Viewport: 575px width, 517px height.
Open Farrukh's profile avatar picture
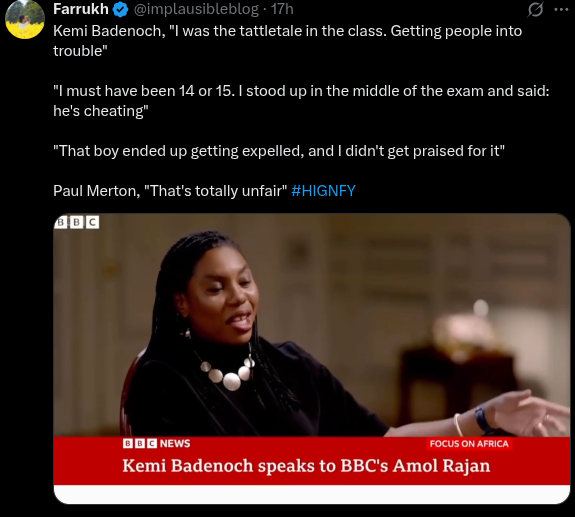click(25, 19)
